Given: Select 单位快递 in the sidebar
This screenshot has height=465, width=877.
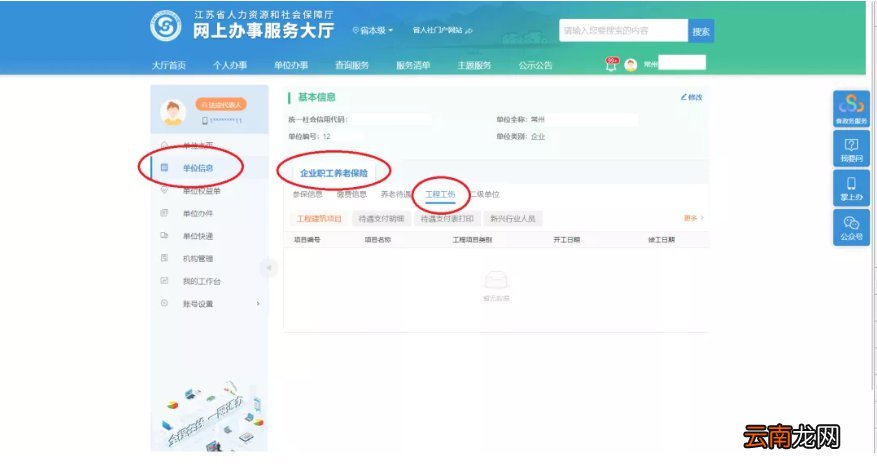Looking at the screenshot, I should (x=198, y=236).
